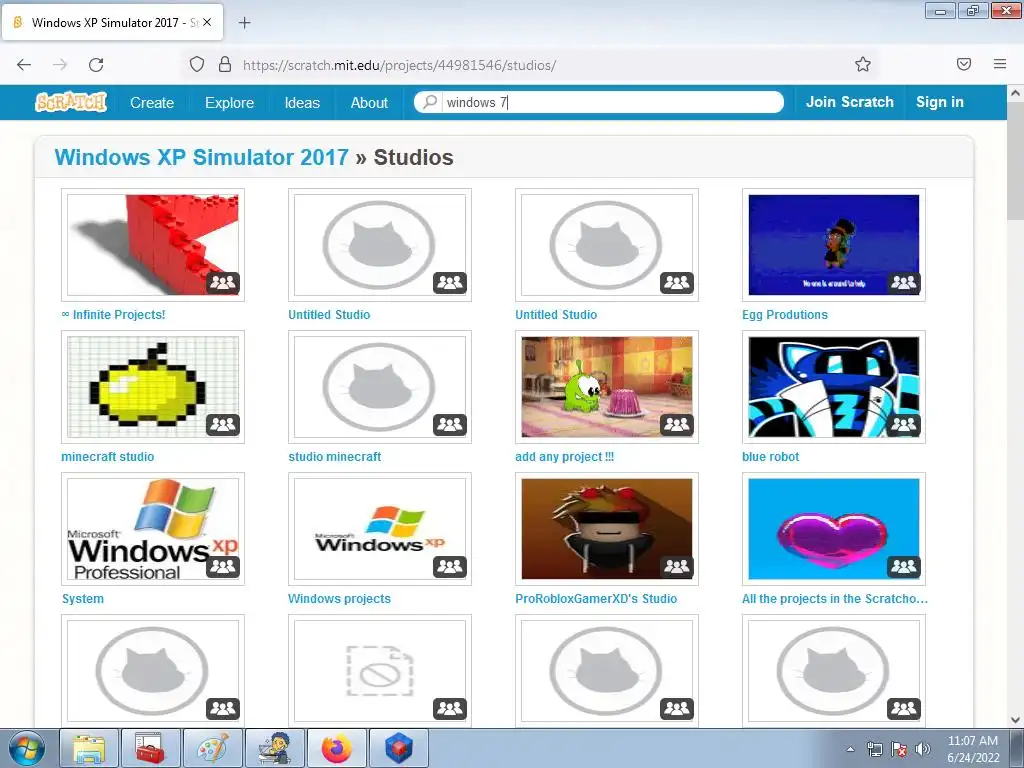Screen dimensions: 1024x768
Task: Click the Windows XP Professional thumbnail
Action: 153,529
